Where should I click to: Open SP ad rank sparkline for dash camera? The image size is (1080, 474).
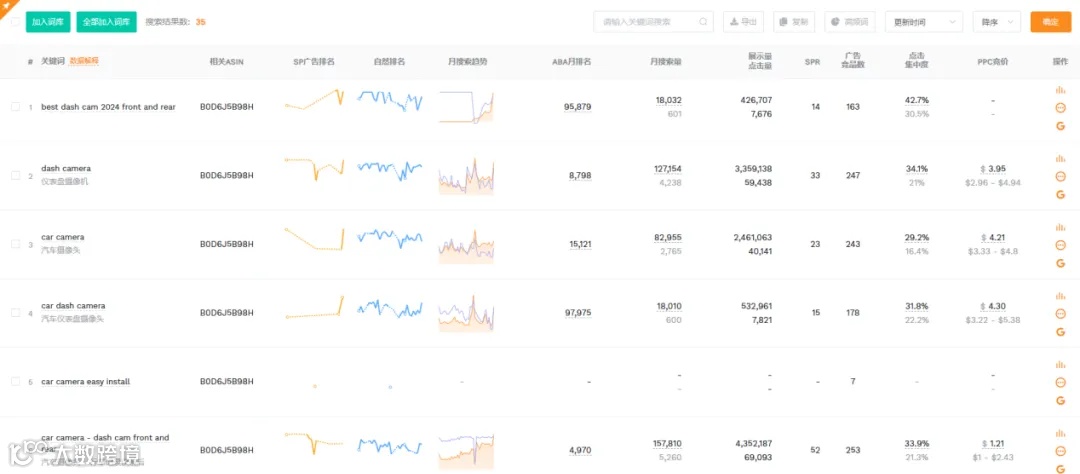314,168
